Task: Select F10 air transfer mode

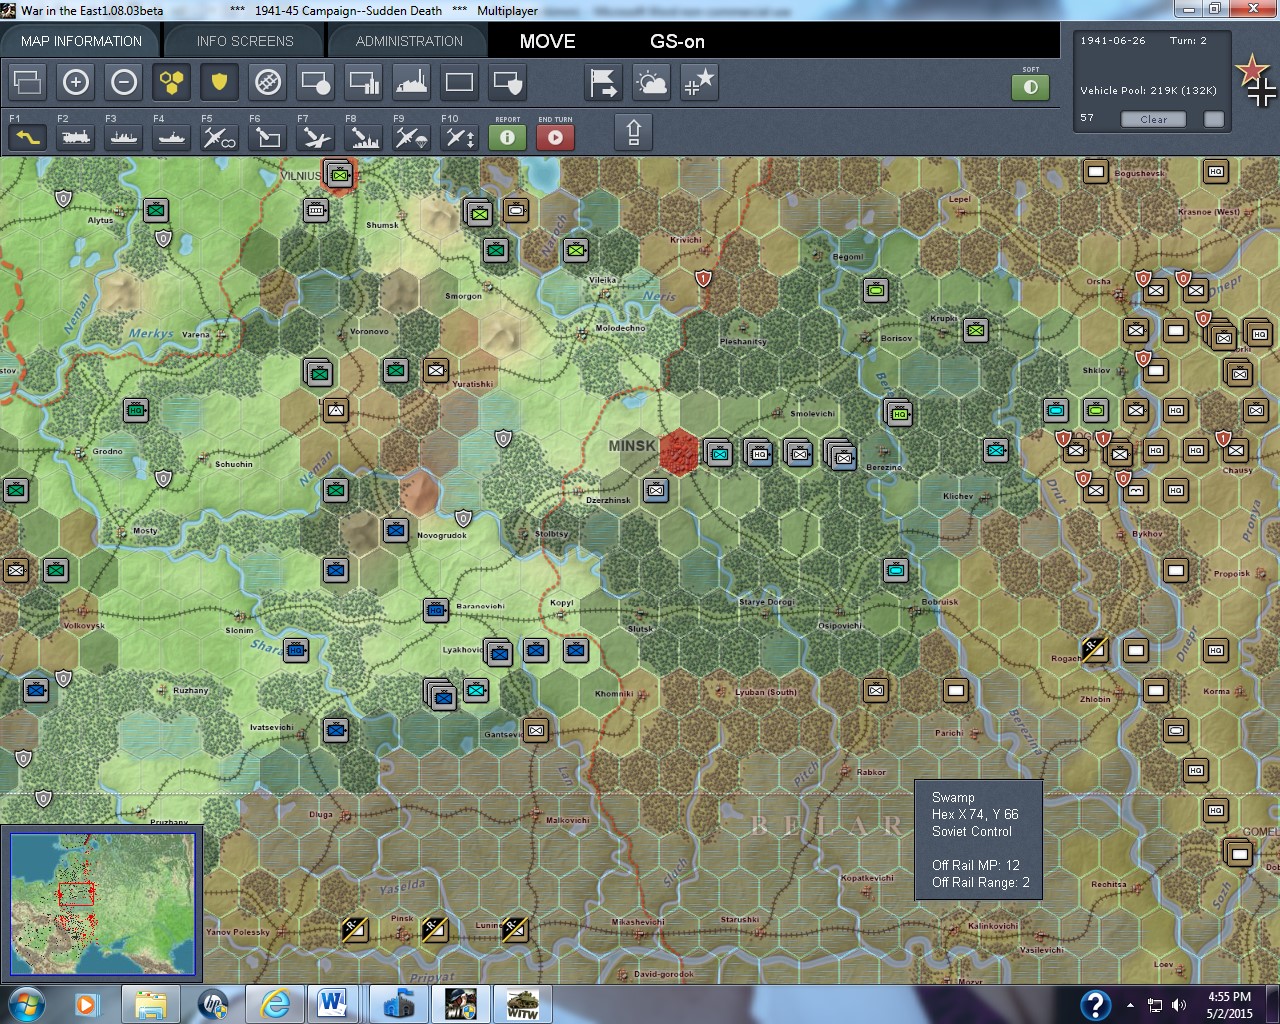Action: 460,137
